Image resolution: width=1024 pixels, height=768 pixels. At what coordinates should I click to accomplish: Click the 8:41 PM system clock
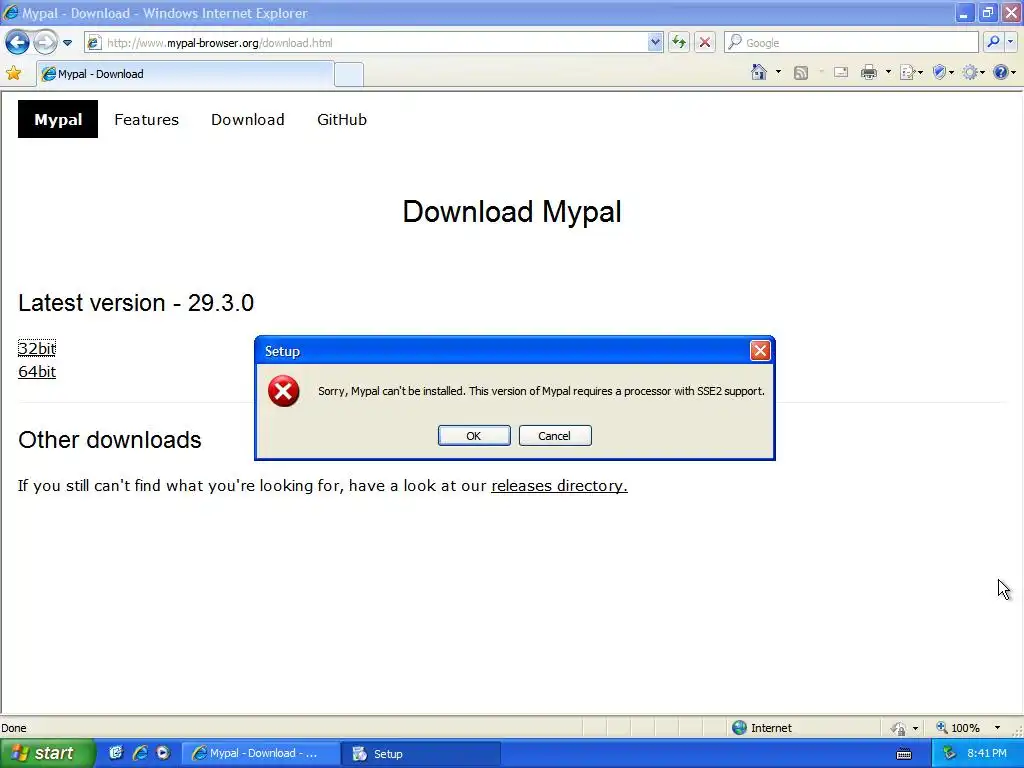(x=987, y=754)
